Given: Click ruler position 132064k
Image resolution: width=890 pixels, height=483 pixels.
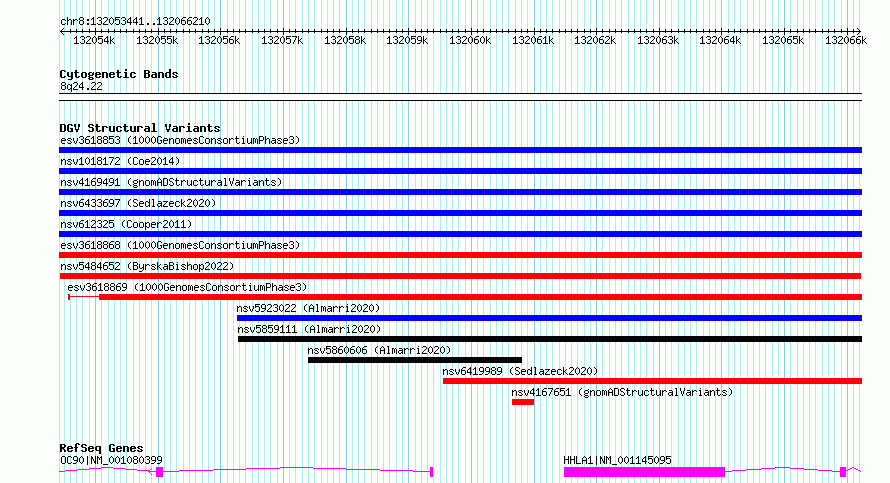Looking at the screenshot, I should [720, 40].
